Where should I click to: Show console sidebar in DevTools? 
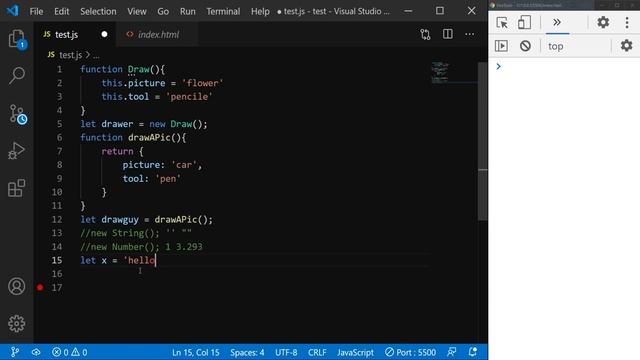[501, 46]
